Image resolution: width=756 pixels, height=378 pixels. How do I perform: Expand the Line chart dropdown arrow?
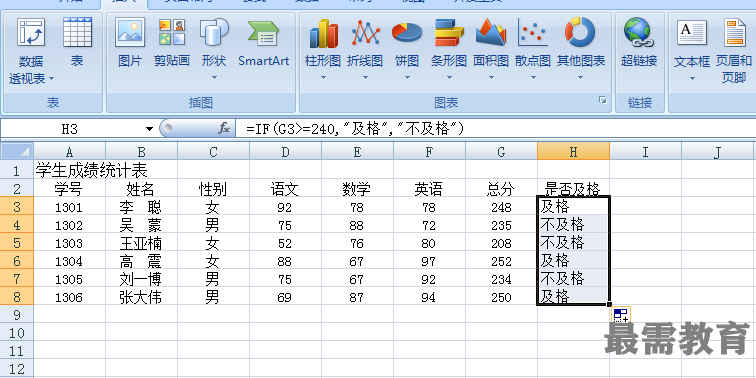tap(365, 78)
